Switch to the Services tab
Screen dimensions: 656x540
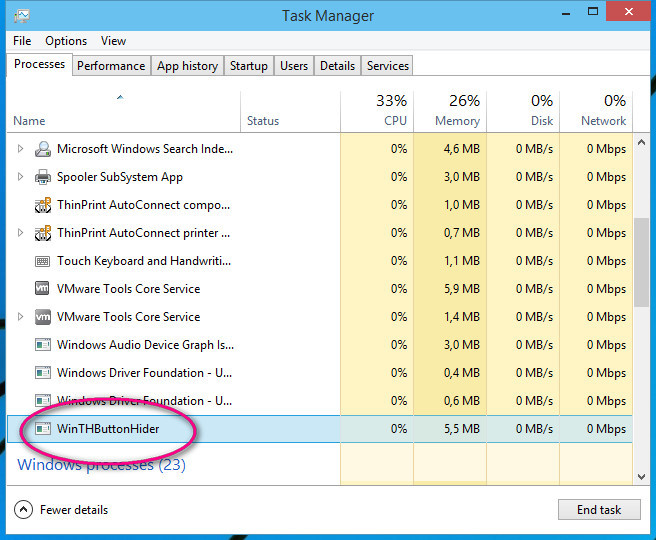click(x=387, y=66)
